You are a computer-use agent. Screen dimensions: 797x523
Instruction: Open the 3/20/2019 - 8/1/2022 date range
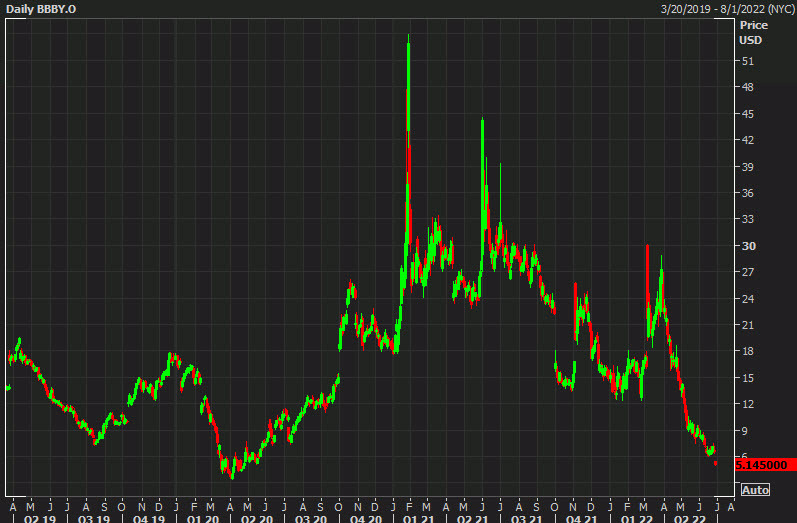727,9
